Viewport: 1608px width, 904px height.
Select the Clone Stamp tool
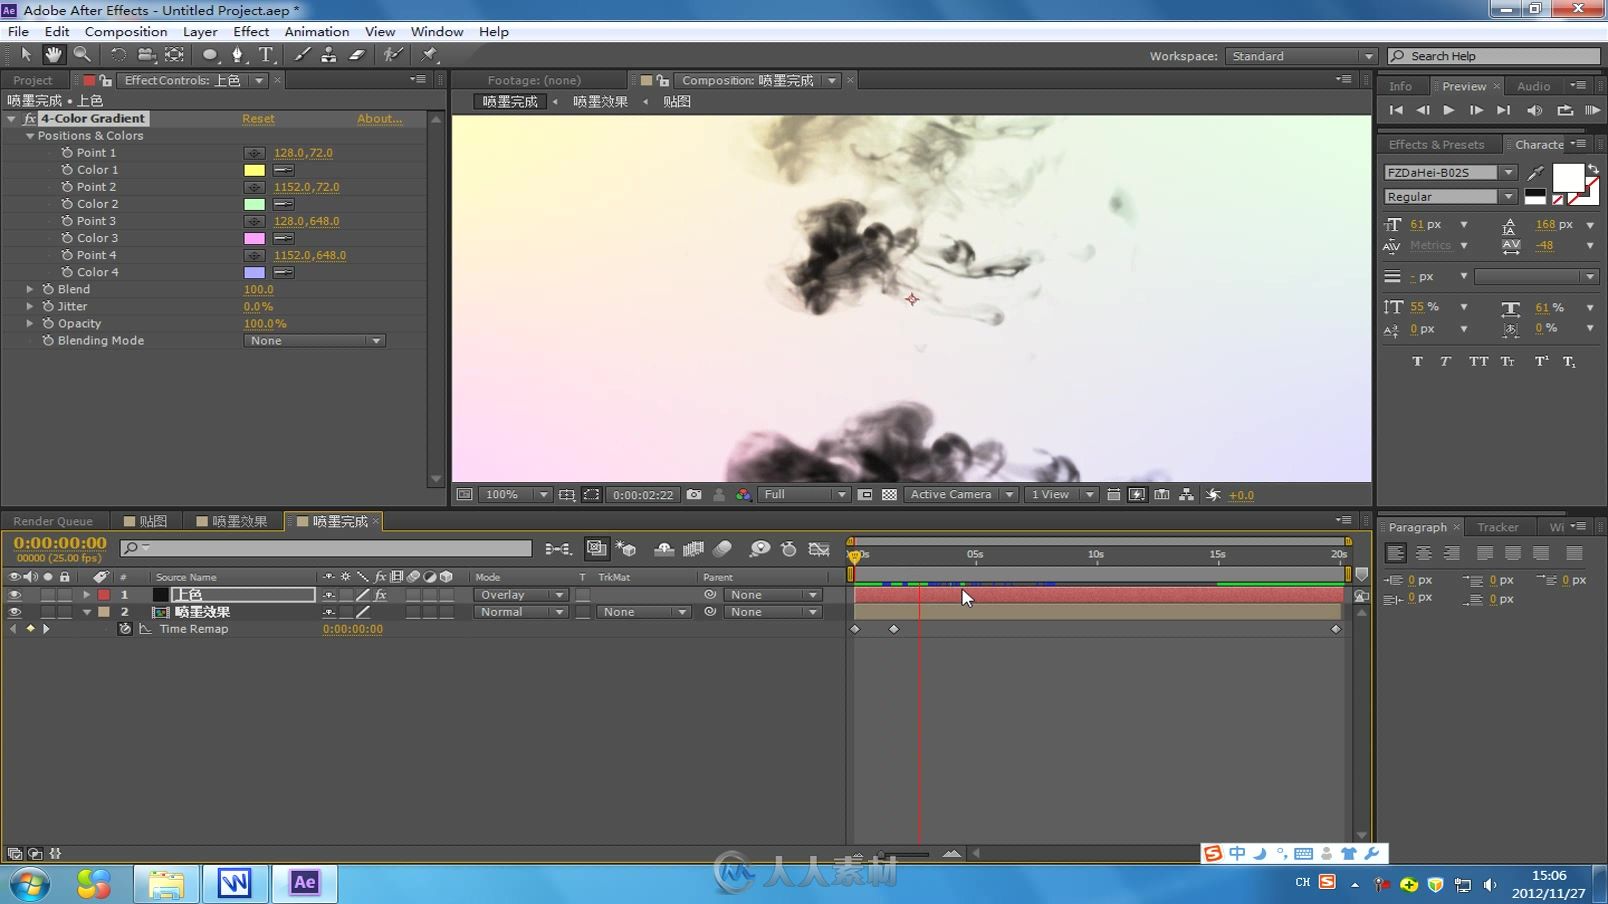(329, 55)
